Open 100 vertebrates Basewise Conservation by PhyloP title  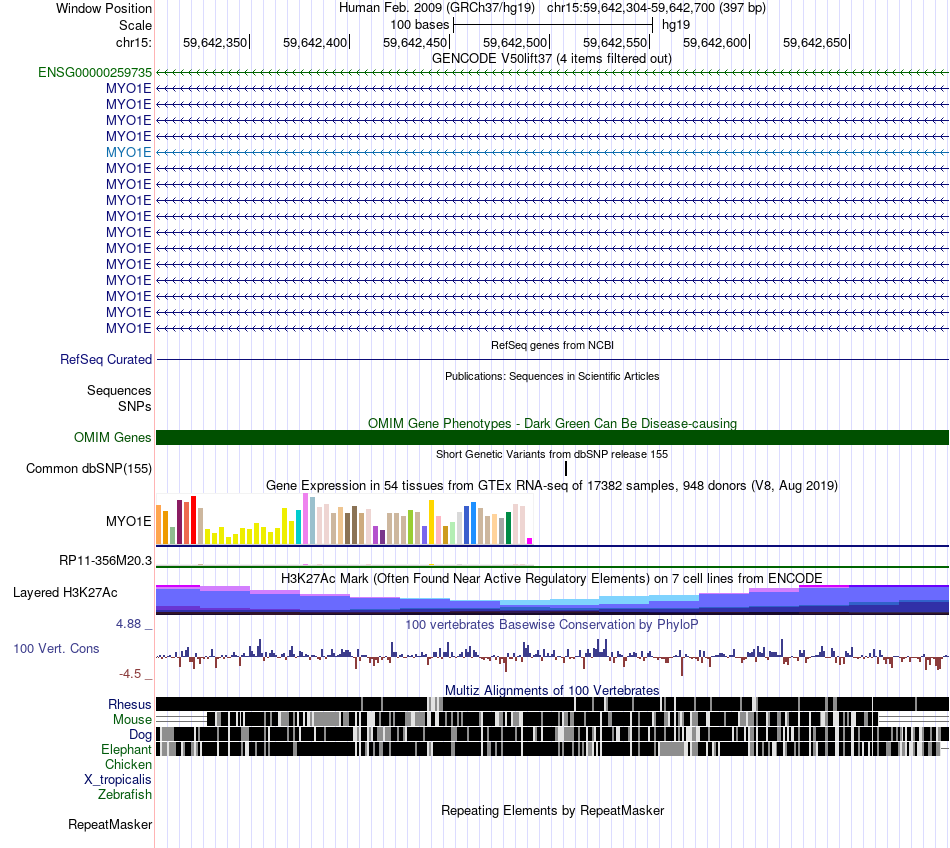point(552,624)
